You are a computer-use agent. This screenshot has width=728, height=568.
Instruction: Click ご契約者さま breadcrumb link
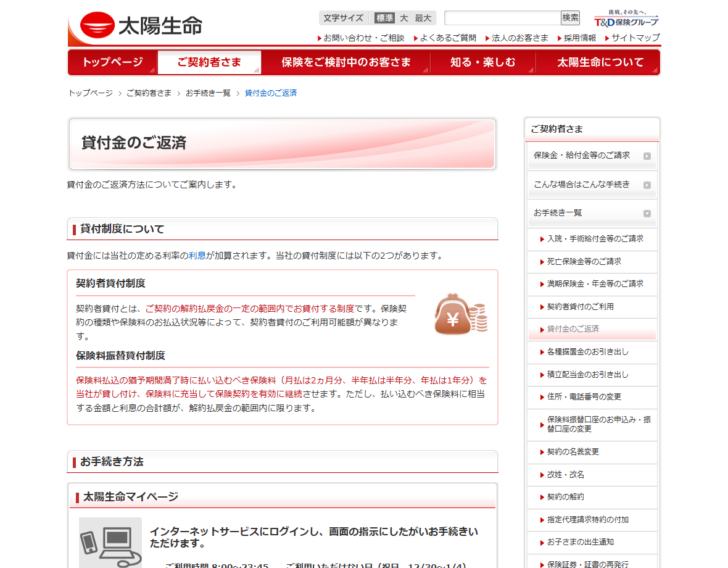[149, 93]
